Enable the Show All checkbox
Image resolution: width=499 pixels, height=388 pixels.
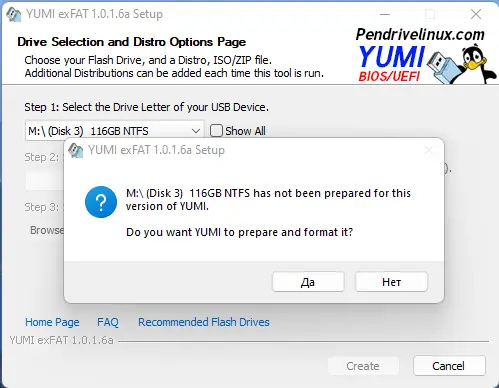pyautogui.click(x=216, y=131)
